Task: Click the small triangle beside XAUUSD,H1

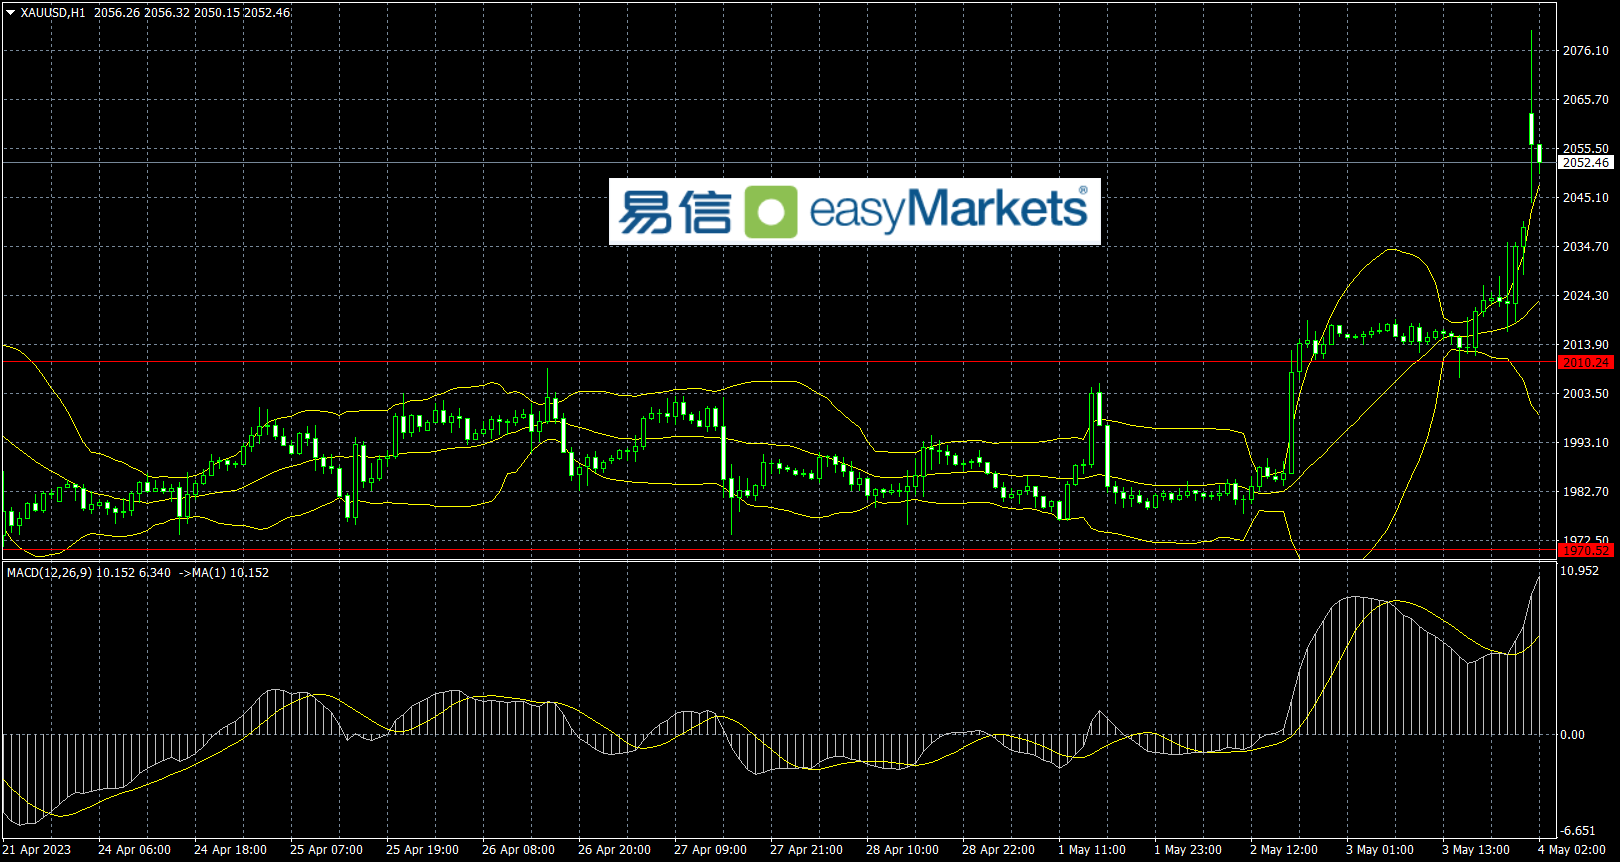Action: [11, 13]
